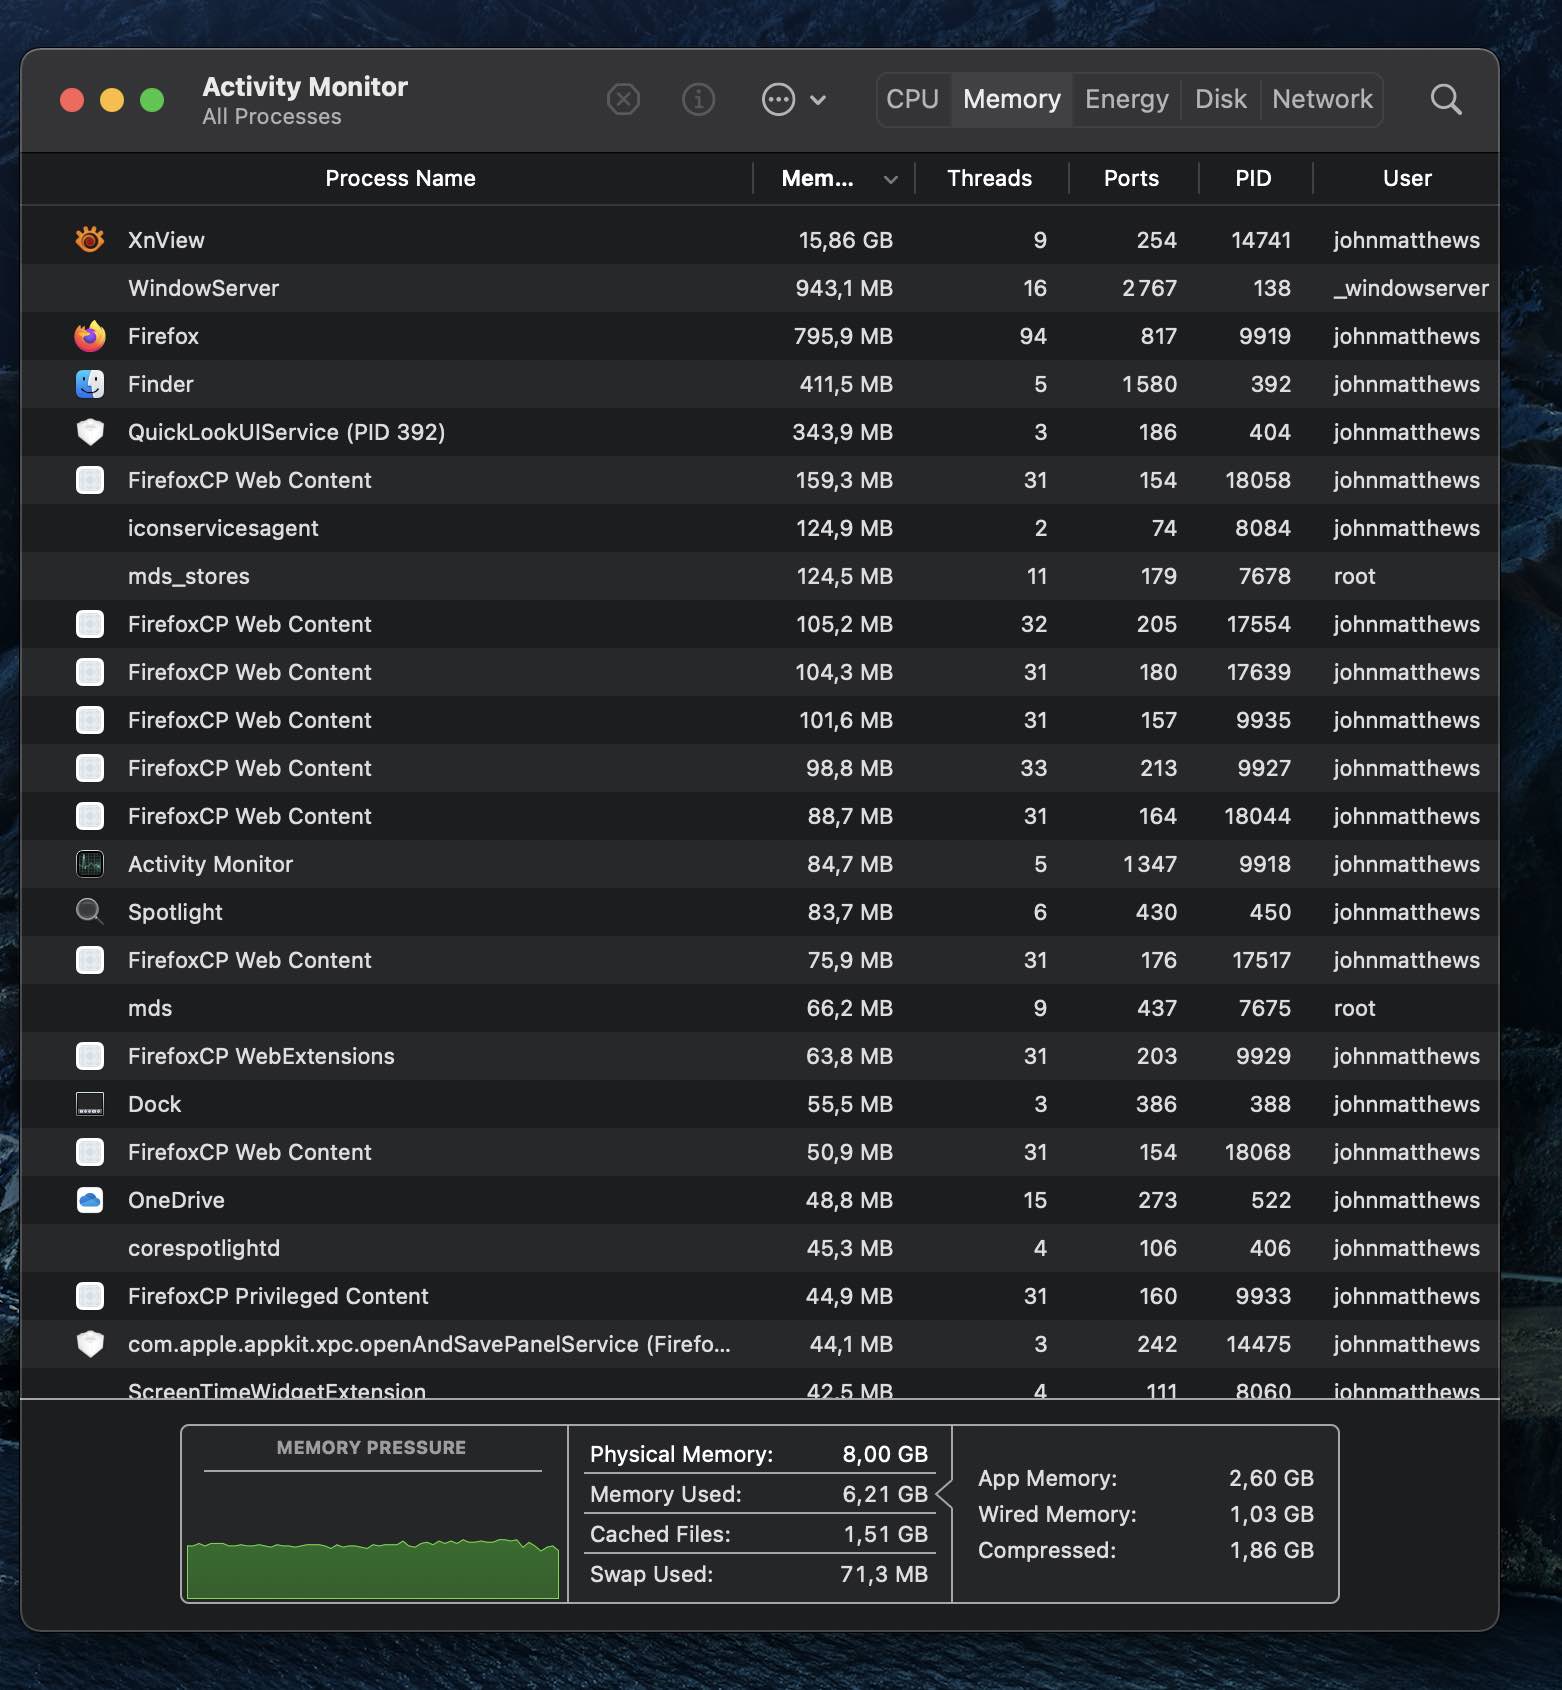Open the ellipsis action dropdown menu
Viewport: 1562px width, 1690px height.
(794, 100)
